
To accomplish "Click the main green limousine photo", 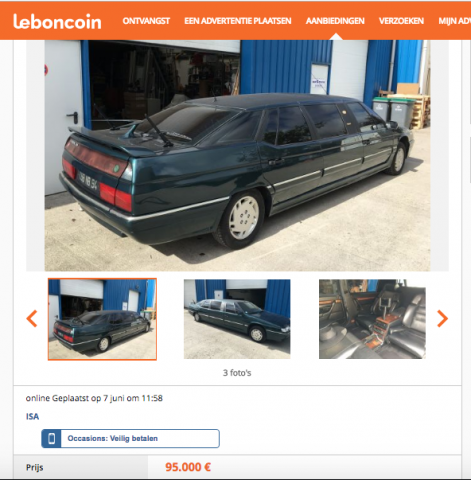I will [237, 155].
